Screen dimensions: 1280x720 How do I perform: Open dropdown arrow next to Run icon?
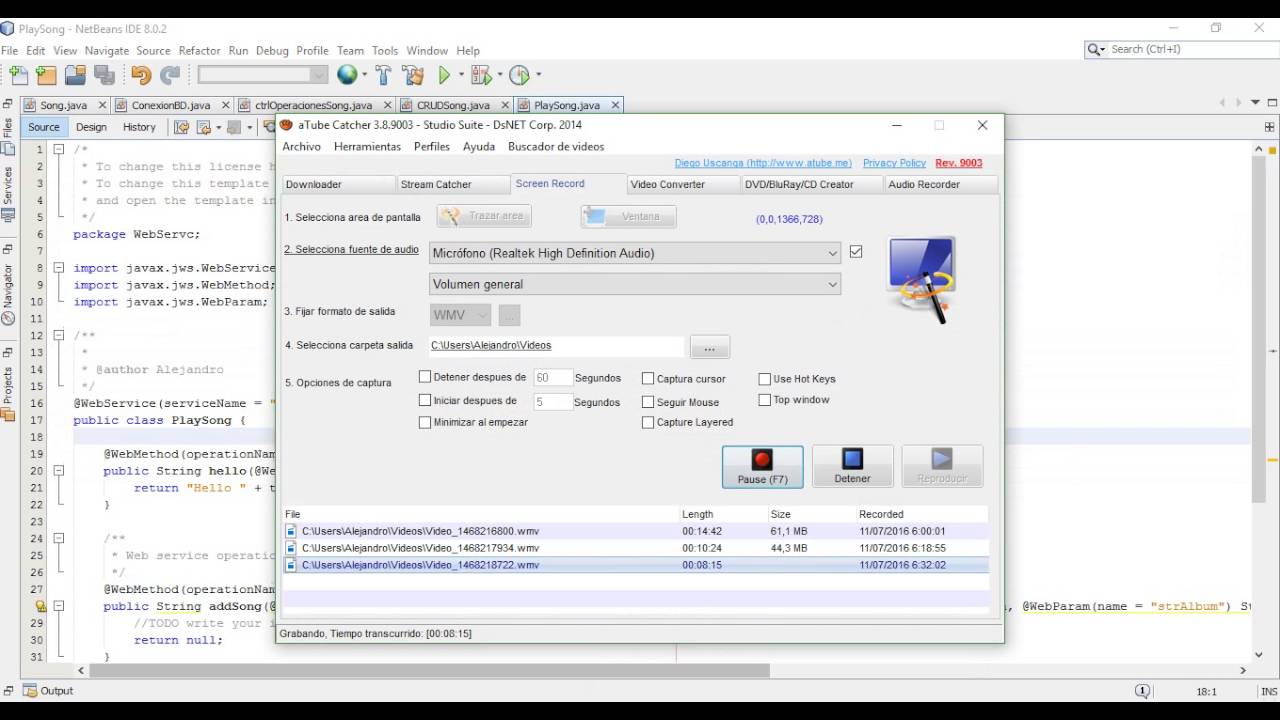[461, 75]
